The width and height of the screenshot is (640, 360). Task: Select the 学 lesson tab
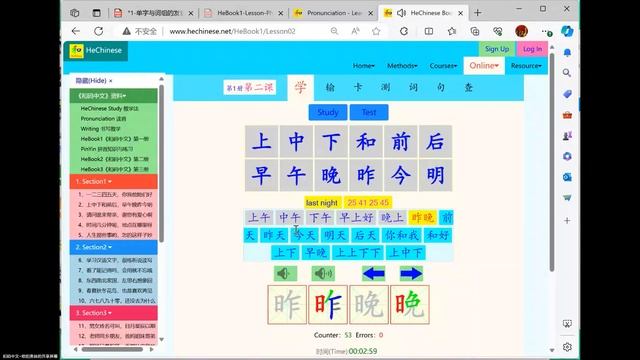click(x=300, y=87)
